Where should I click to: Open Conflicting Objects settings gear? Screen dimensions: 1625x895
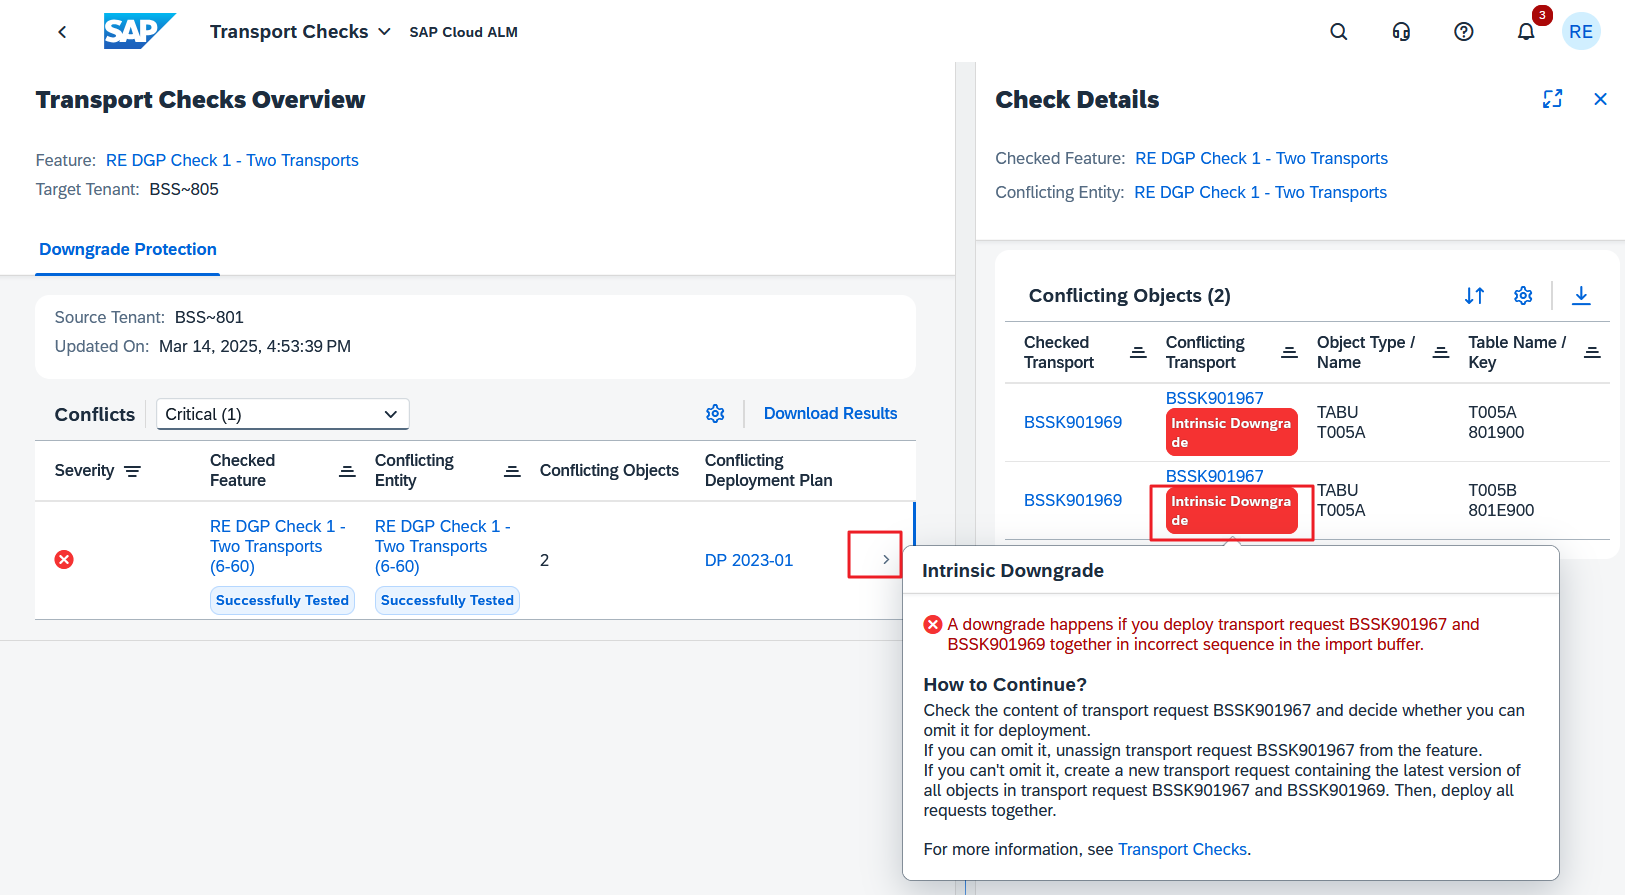[x=1523, y=296]
